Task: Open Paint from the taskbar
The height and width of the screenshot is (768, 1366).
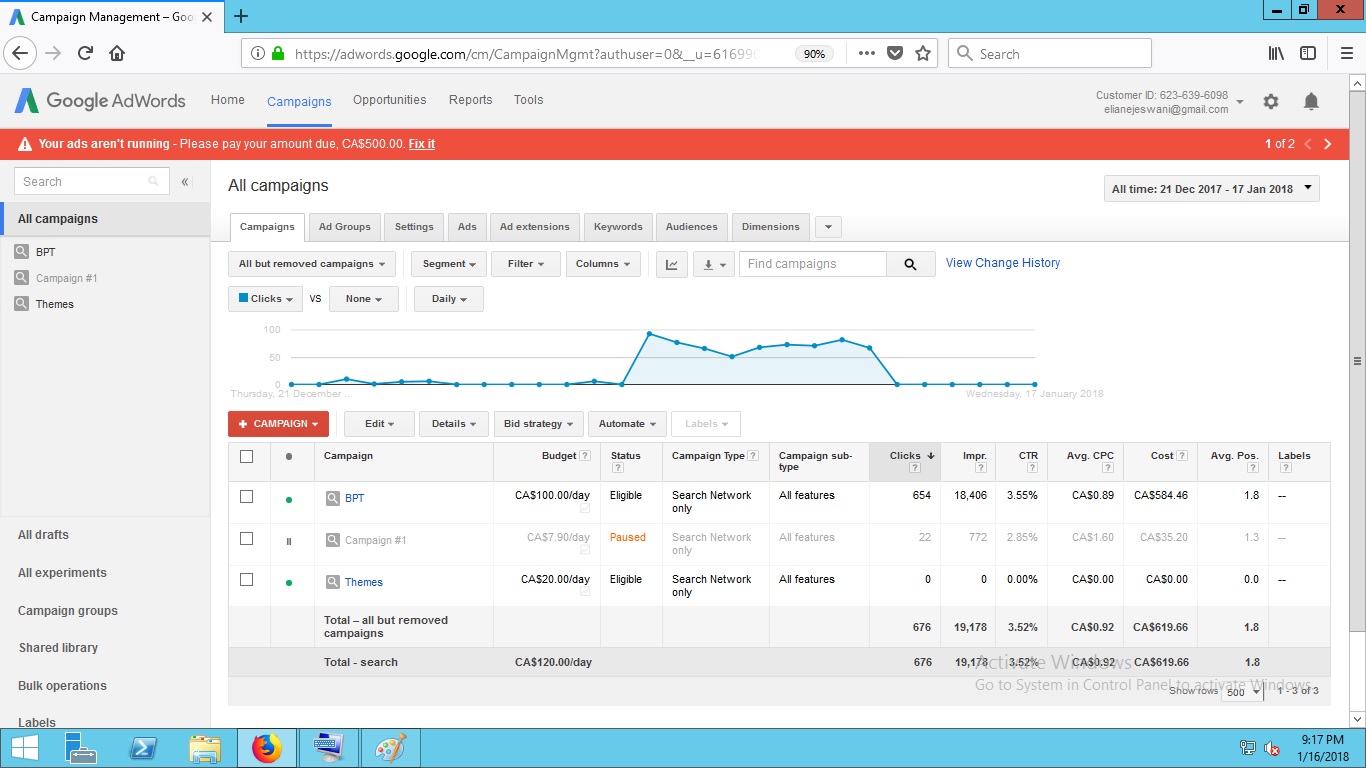Action: point(391,748)
